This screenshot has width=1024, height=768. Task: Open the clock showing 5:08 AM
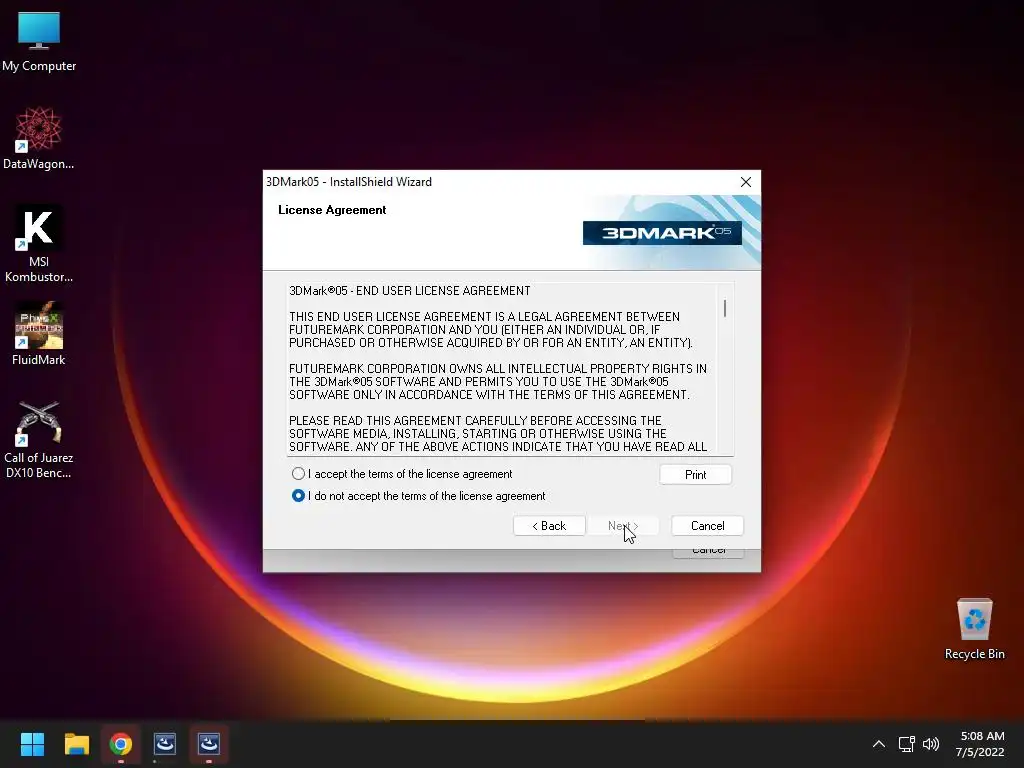pos(980,744)
